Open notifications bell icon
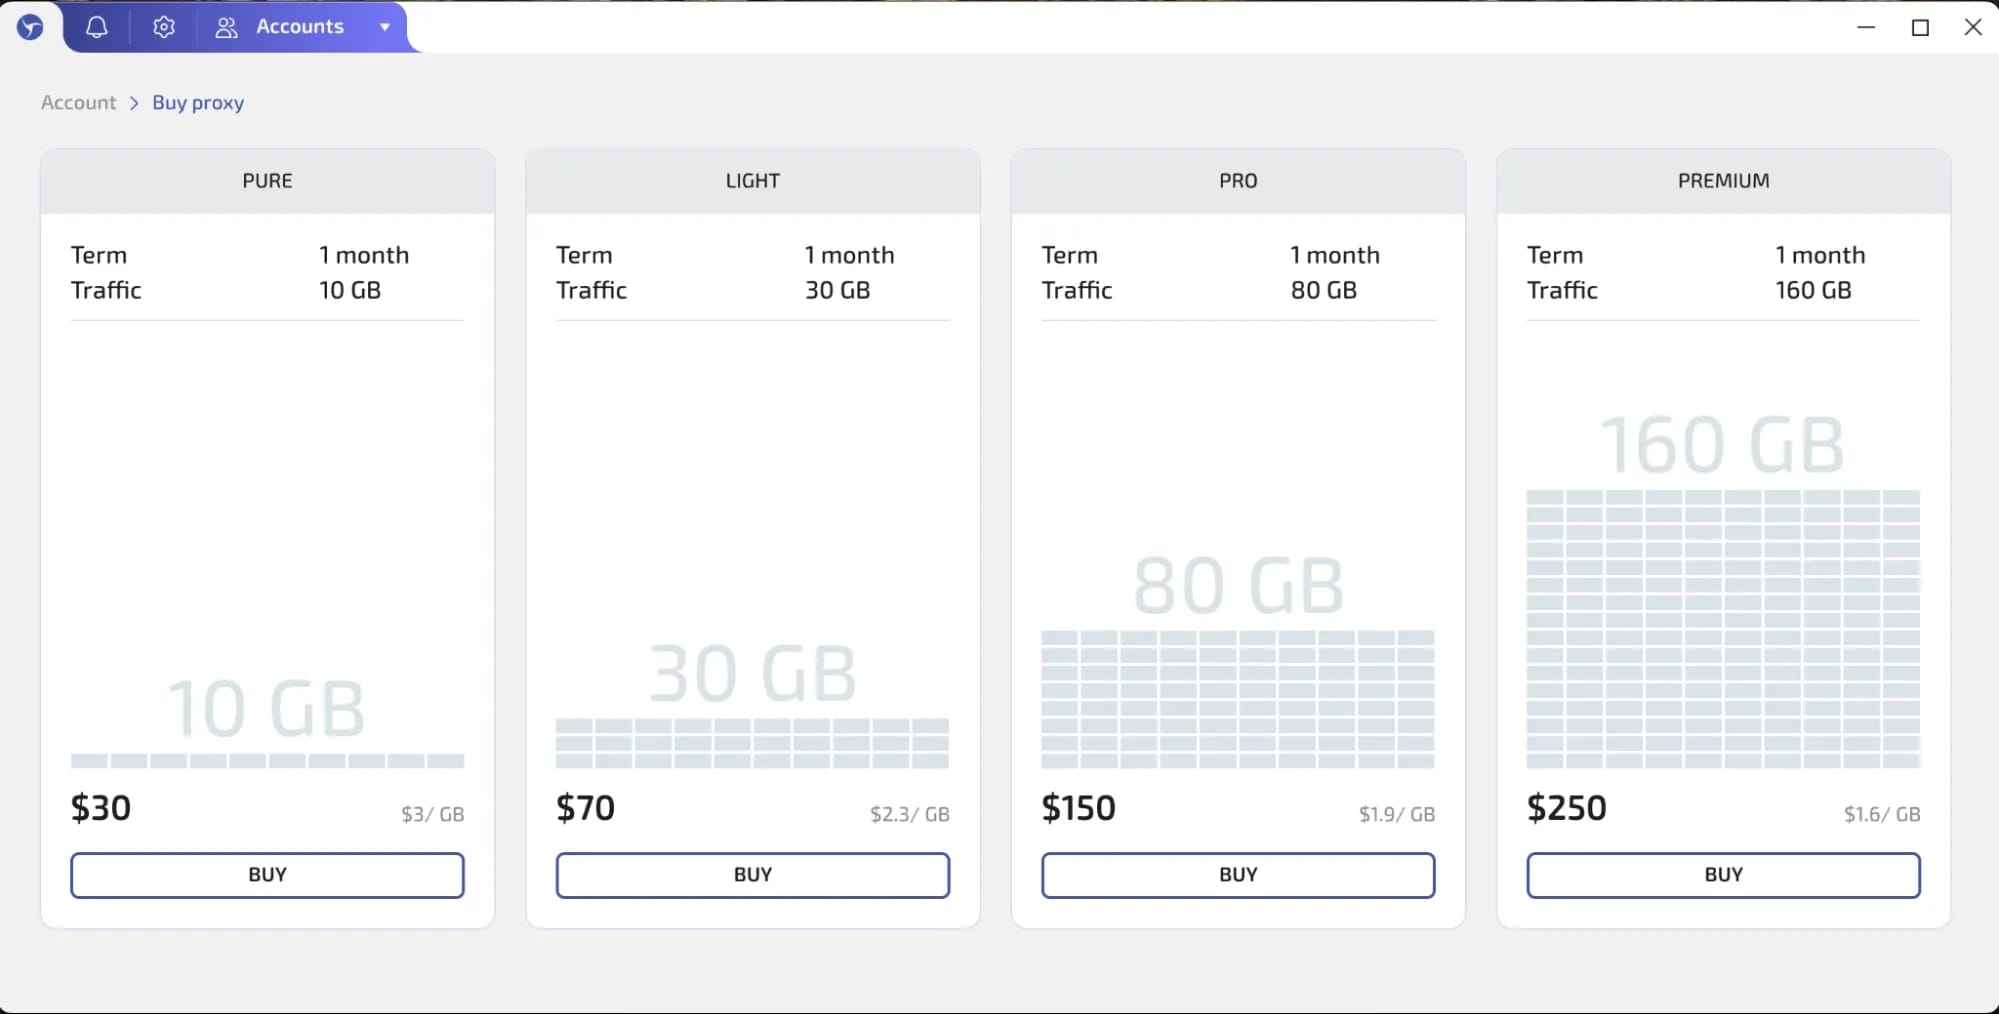 click(97, 27)
